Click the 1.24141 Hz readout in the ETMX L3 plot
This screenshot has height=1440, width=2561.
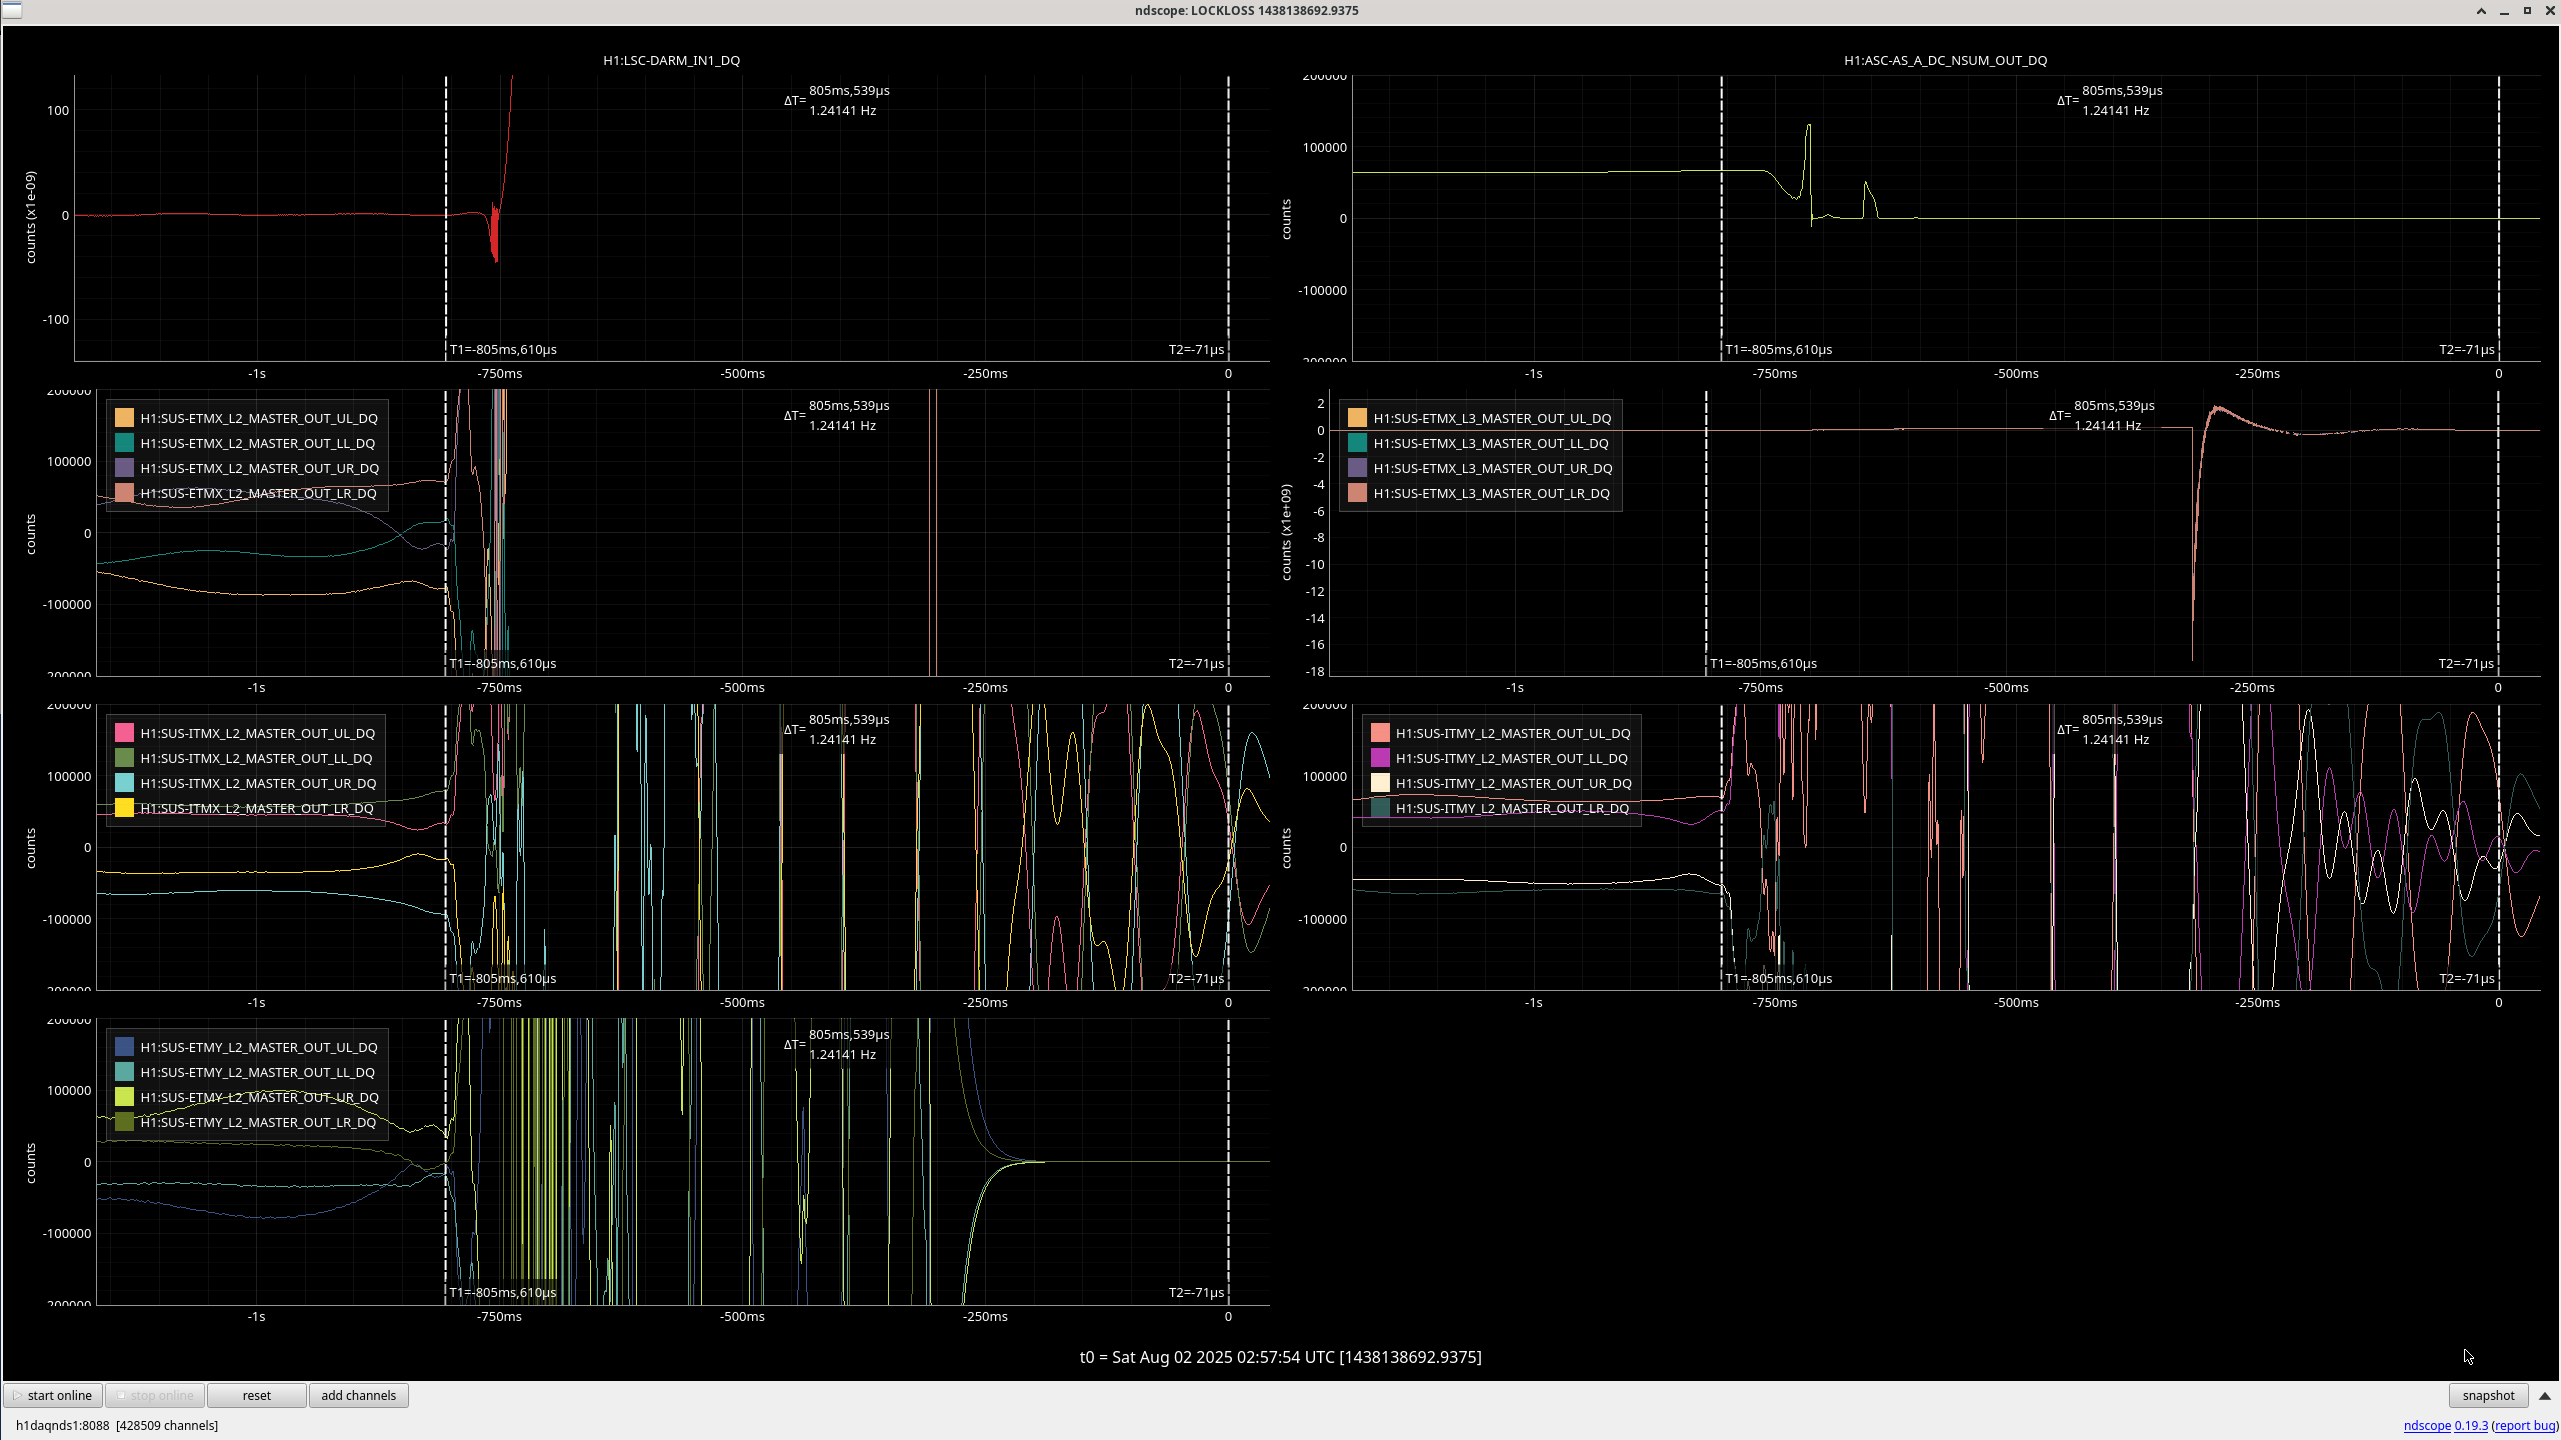(x=2107, y=425)
